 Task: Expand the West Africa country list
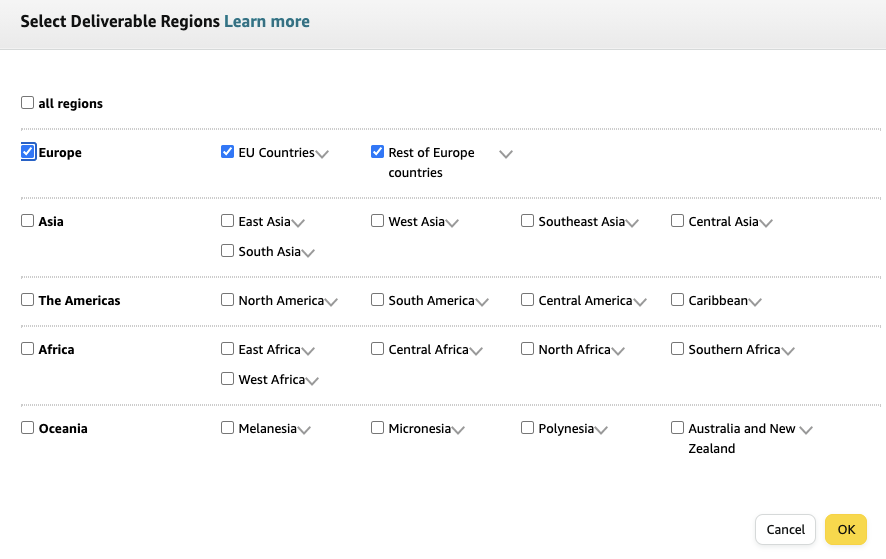tap(312, 381)
